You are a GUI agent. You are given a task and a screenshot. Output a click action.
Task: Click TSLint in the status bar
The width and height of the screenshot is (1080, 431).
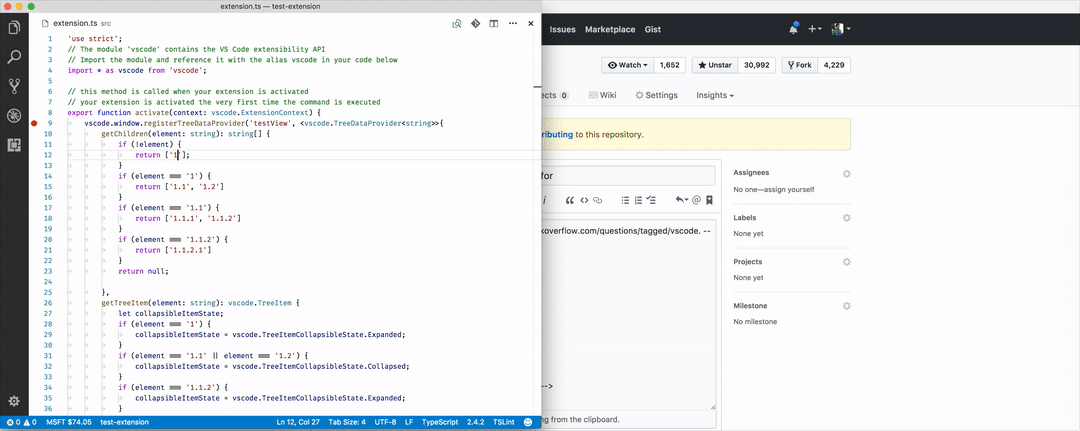pos(503,422)
